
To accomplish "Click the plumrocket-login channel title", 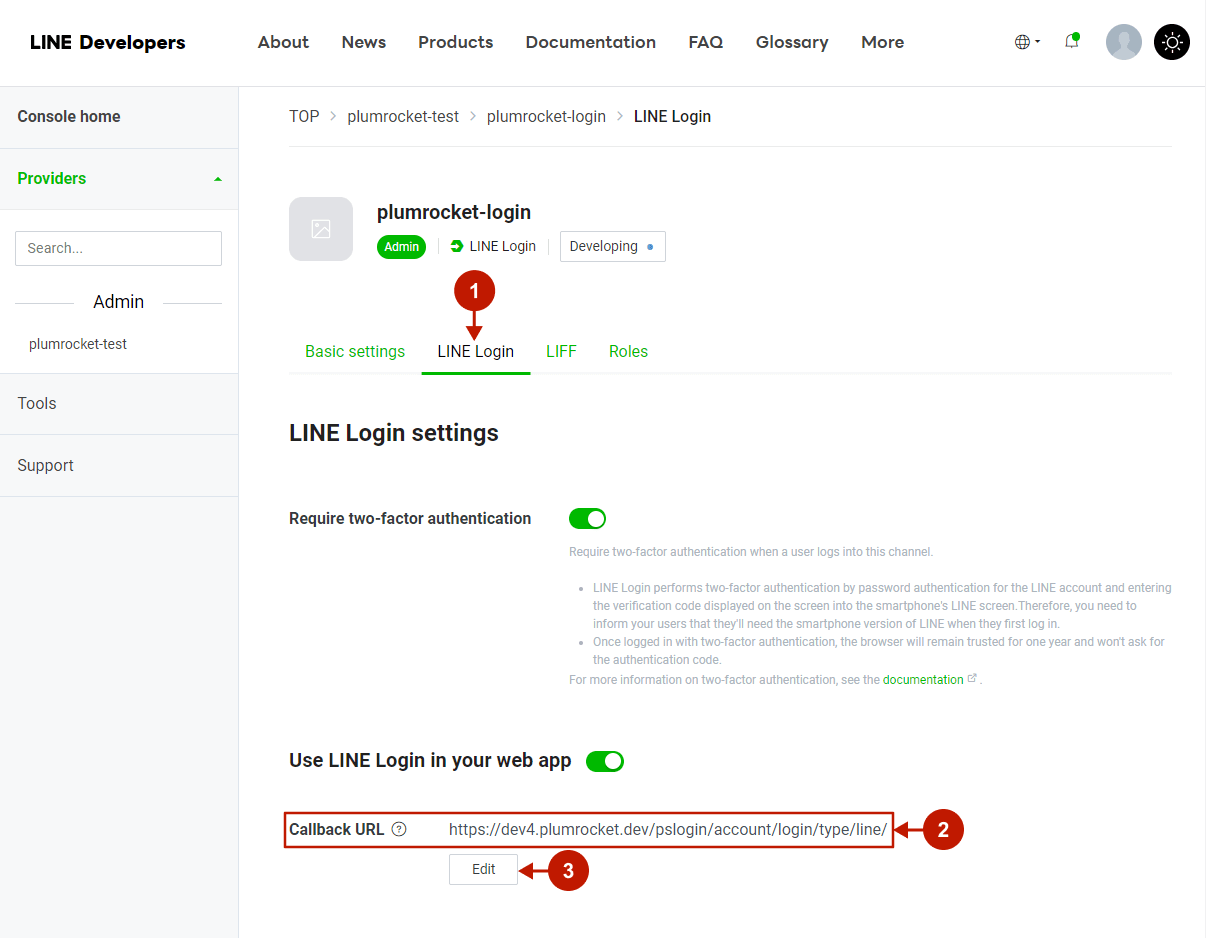I will (454, 212).
